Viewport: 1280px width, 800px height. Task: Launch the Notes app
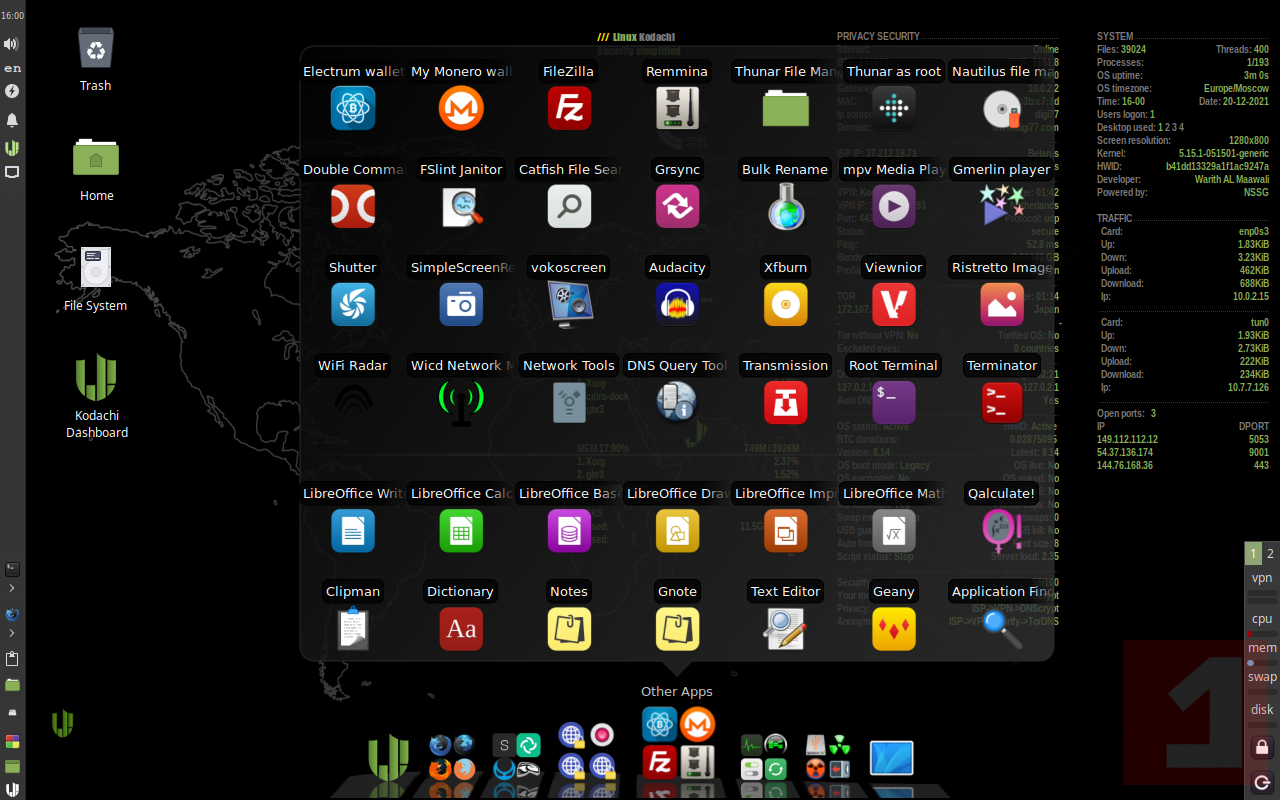pyautogui.click(x=569, y=628)
